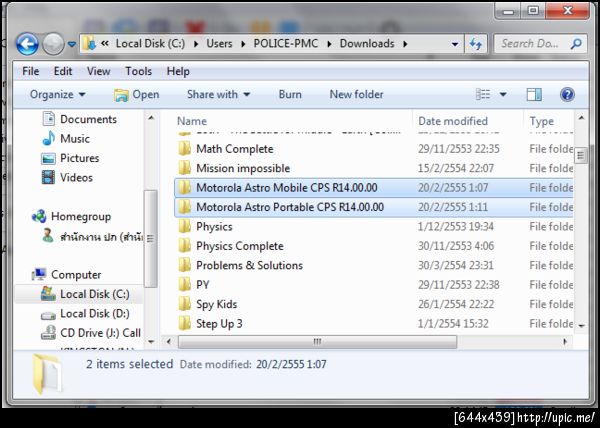
Task: Select the Math Complete folder
Action: tap(235, 149)
